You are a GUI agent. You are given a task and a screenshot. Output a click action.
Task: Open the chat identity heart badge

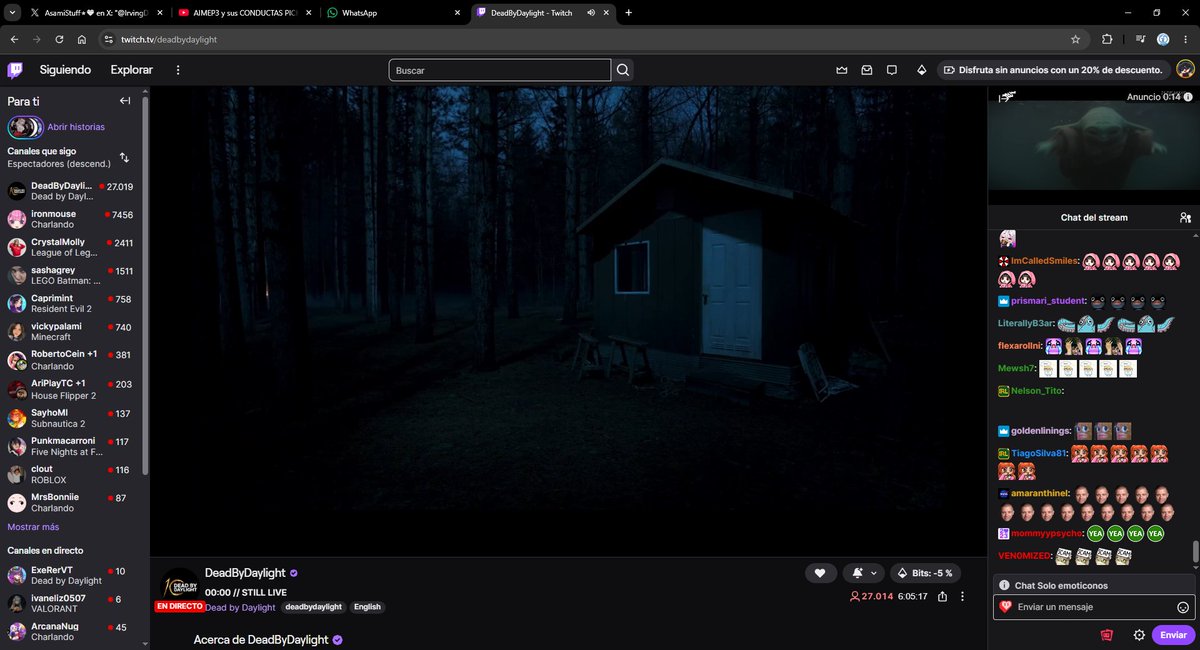[1005, 607]
